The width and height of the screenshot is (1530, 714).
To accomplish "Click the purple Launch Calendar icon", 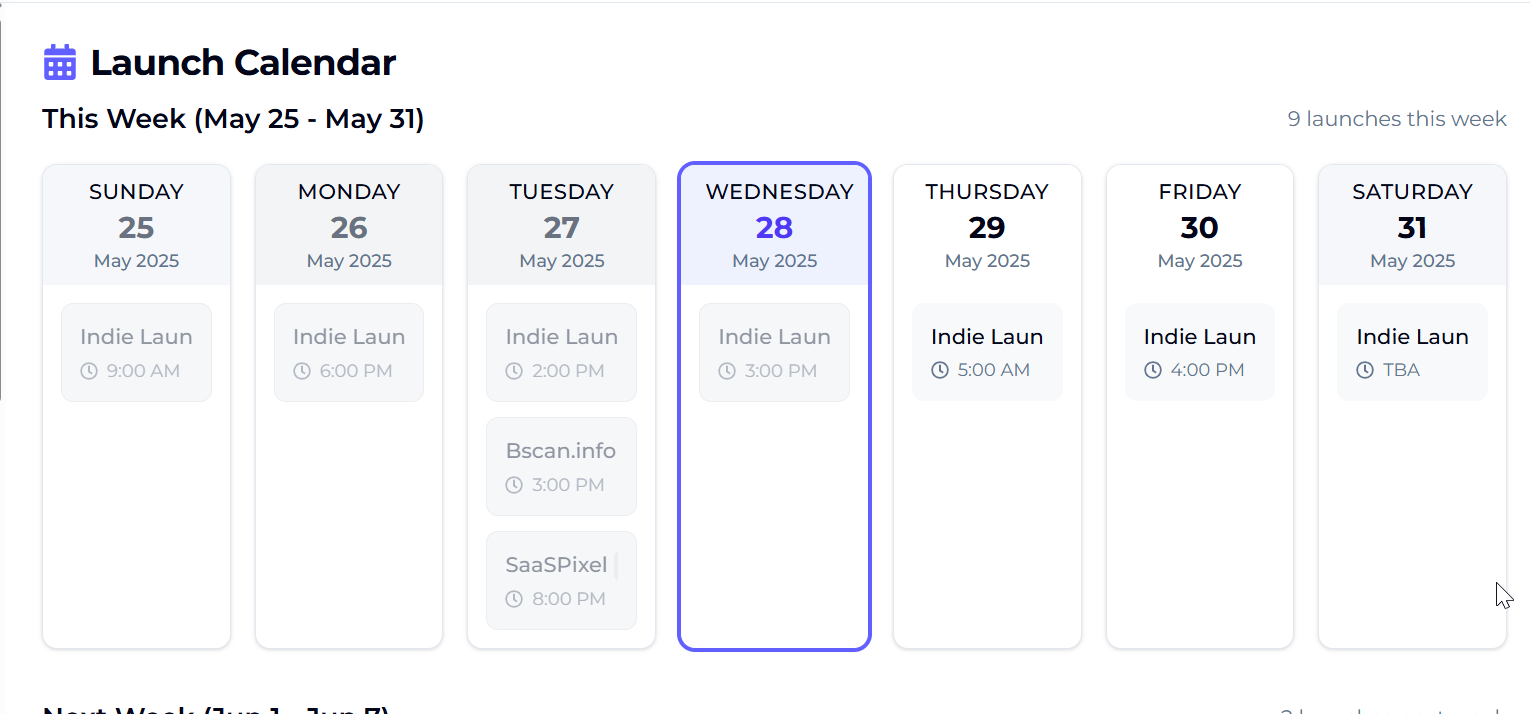I will tap(60, 62).
